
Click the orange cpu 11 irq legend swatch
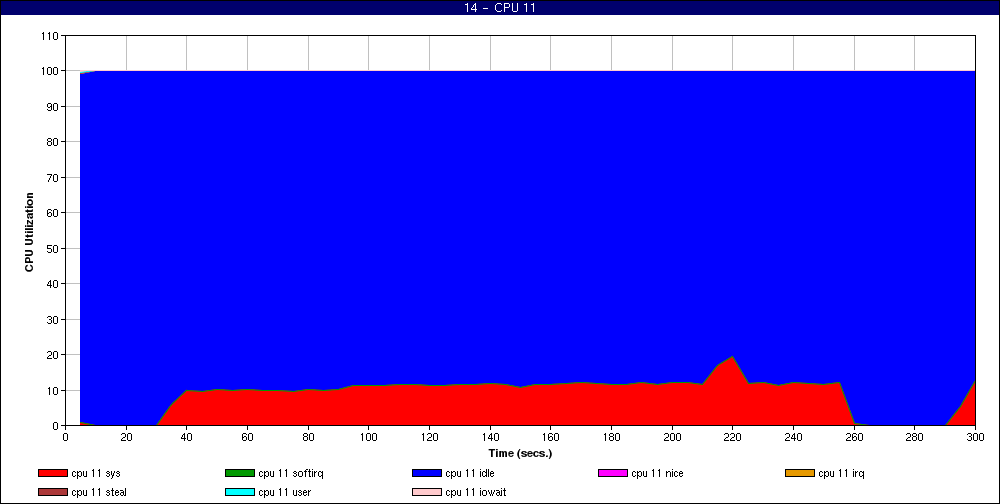[800, 473]
